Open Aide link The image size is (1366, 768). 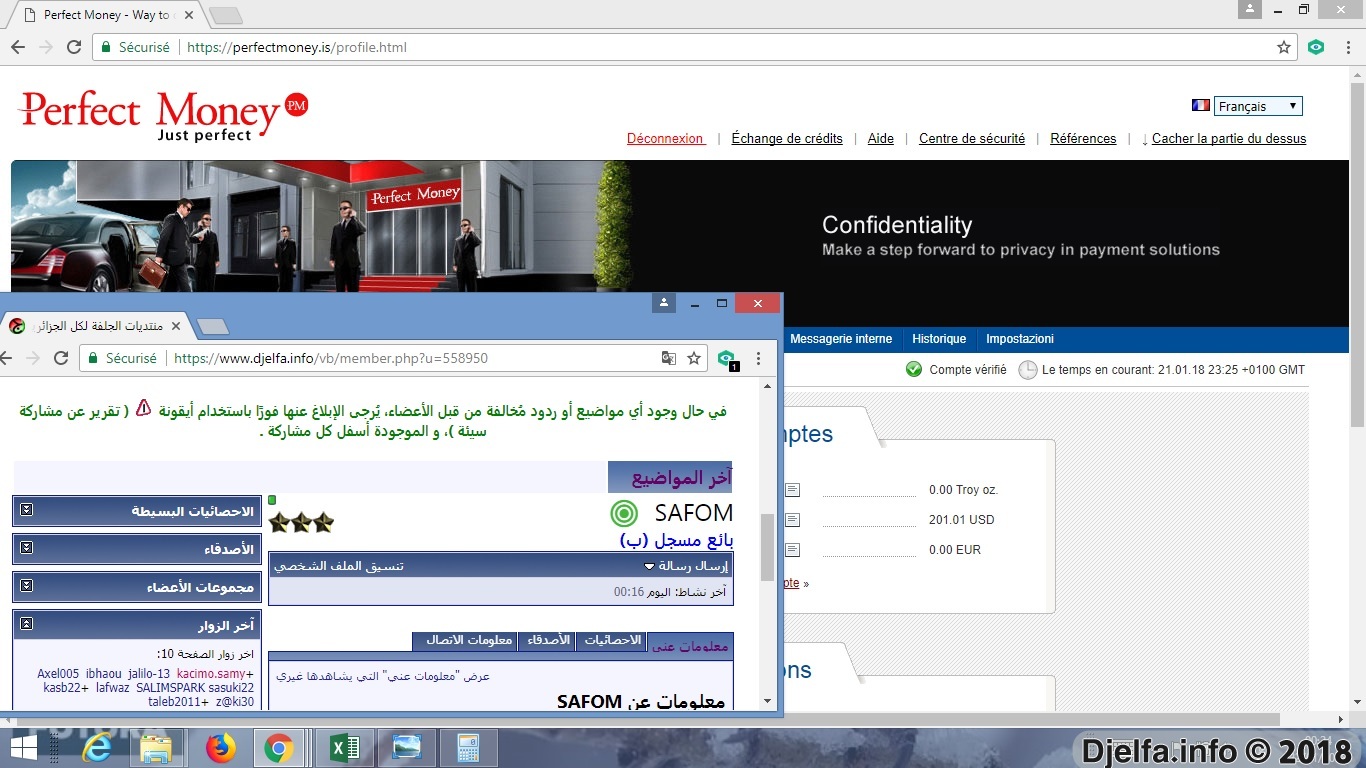881,139
